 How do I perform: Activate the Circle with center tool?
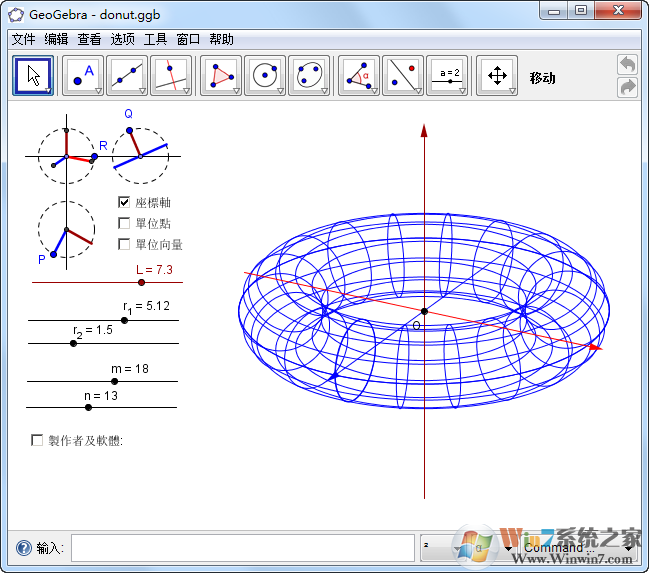[x=265, y=76]
